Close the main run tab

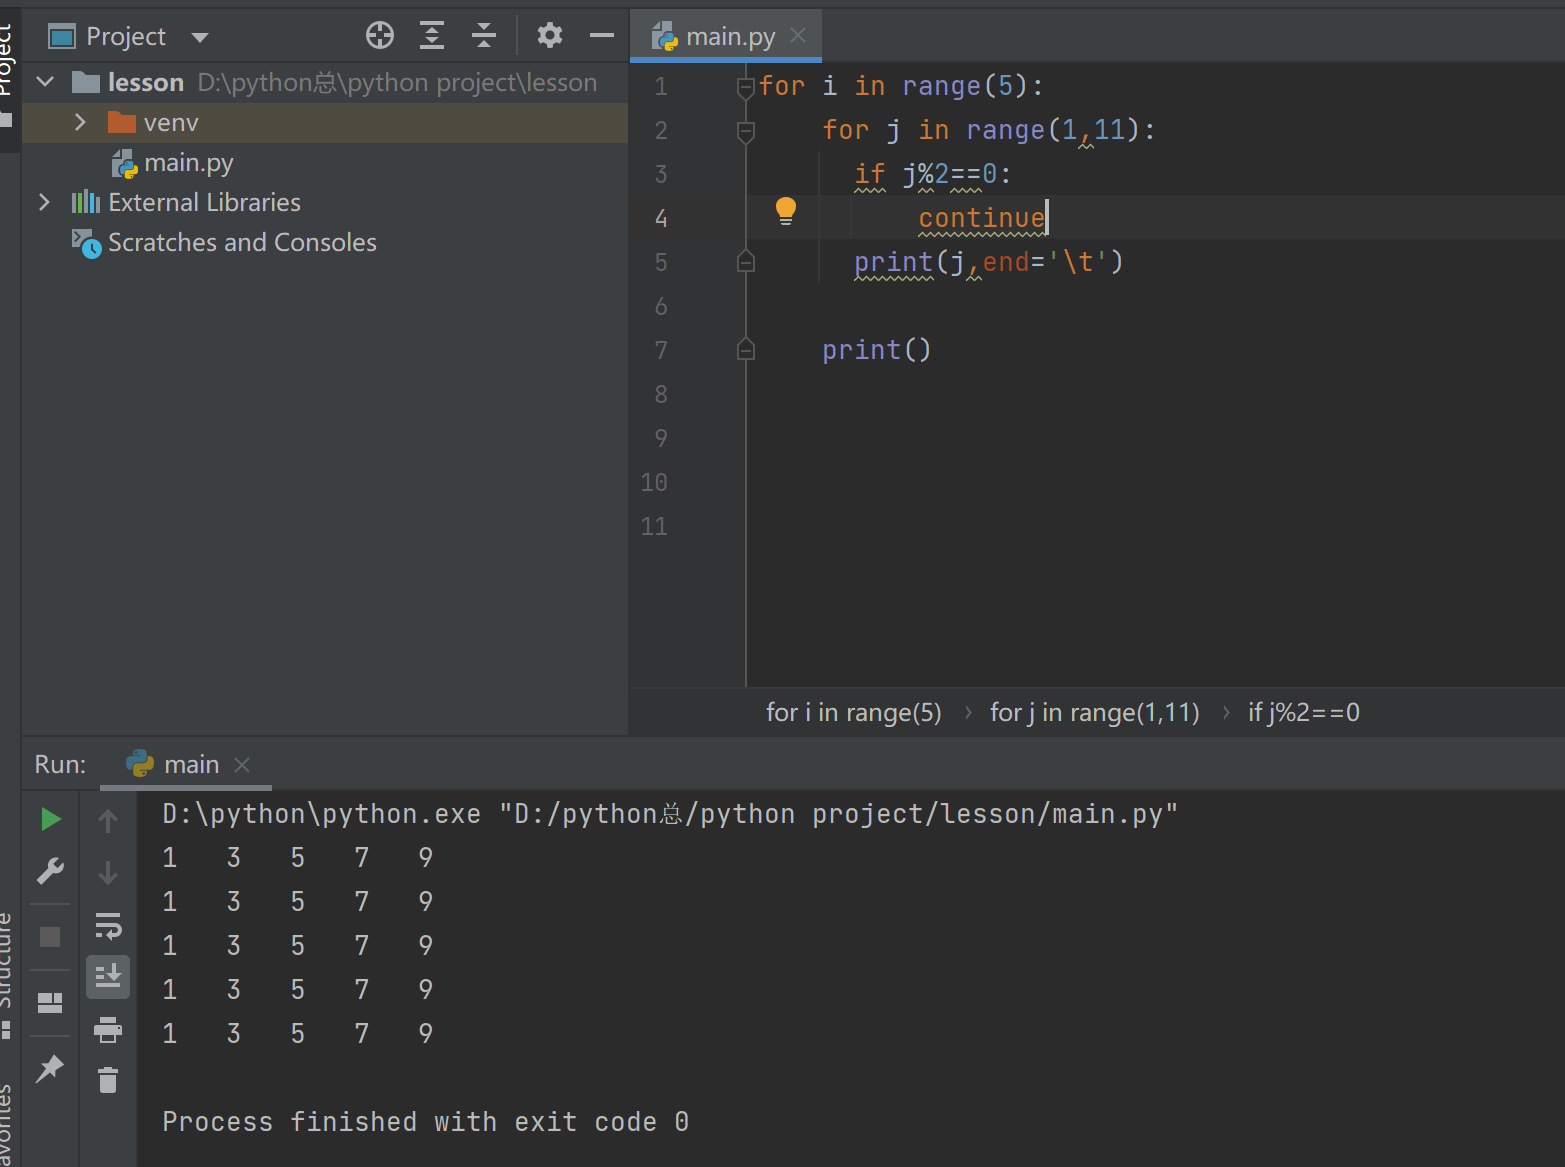coord(242,765)
